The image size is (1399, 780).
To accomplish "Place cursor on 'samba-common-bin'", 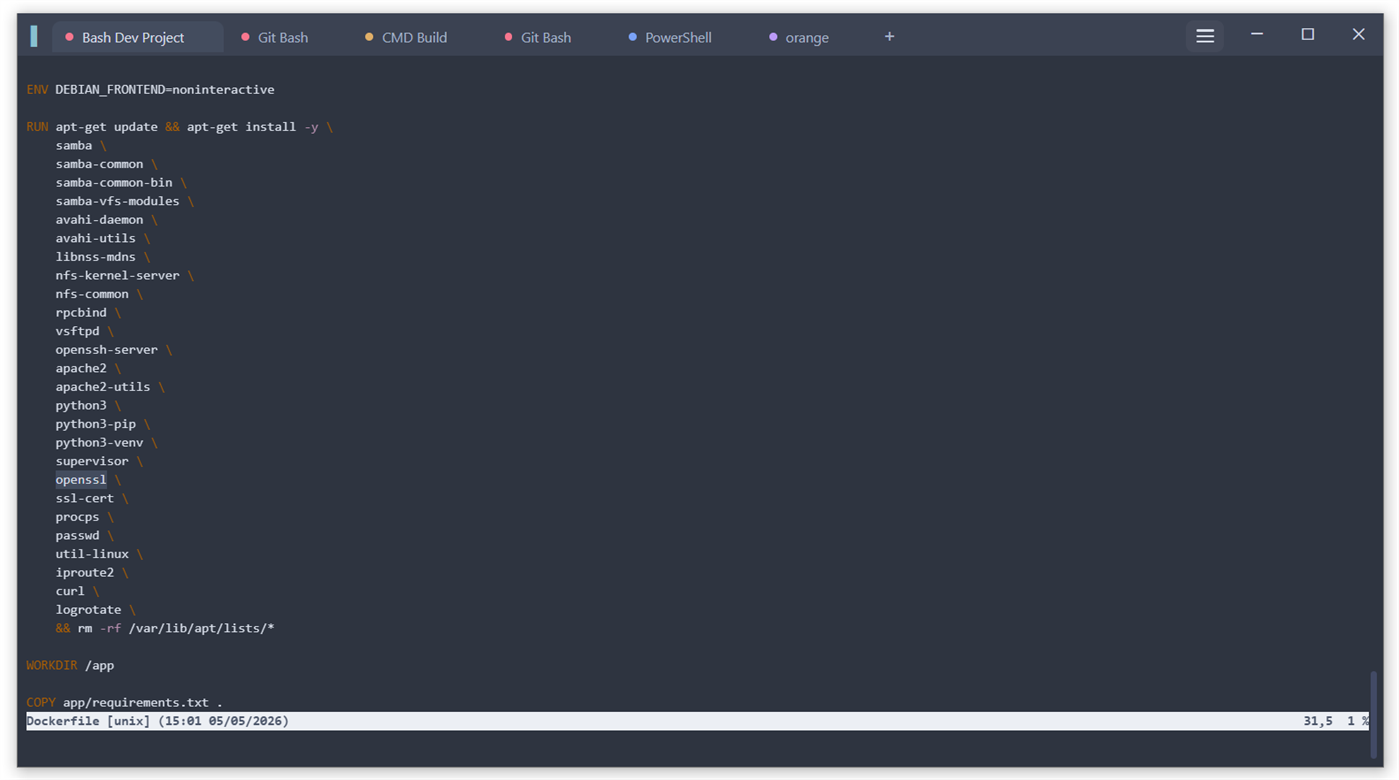I will coord(114,183).
